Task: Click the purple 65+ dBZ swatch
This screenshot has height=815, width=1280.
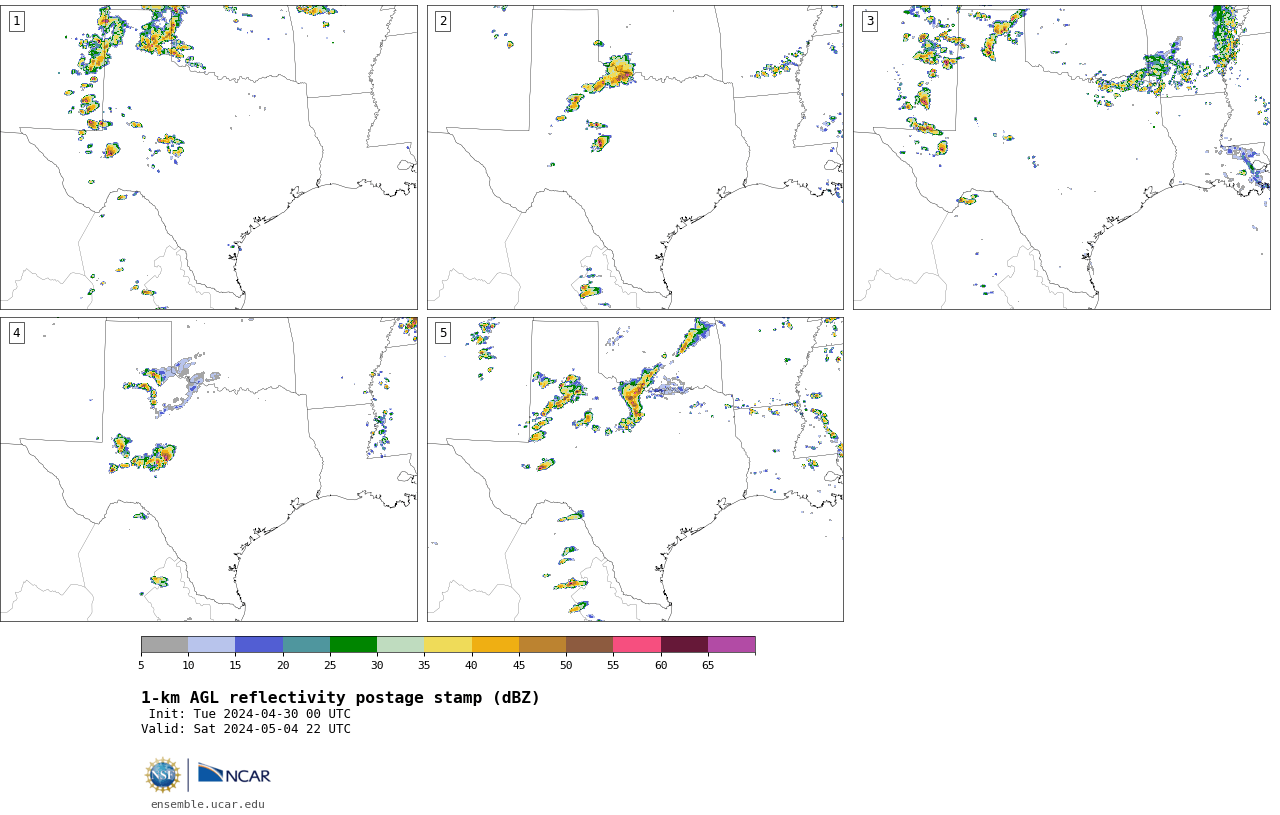Action: click(732, 644)
